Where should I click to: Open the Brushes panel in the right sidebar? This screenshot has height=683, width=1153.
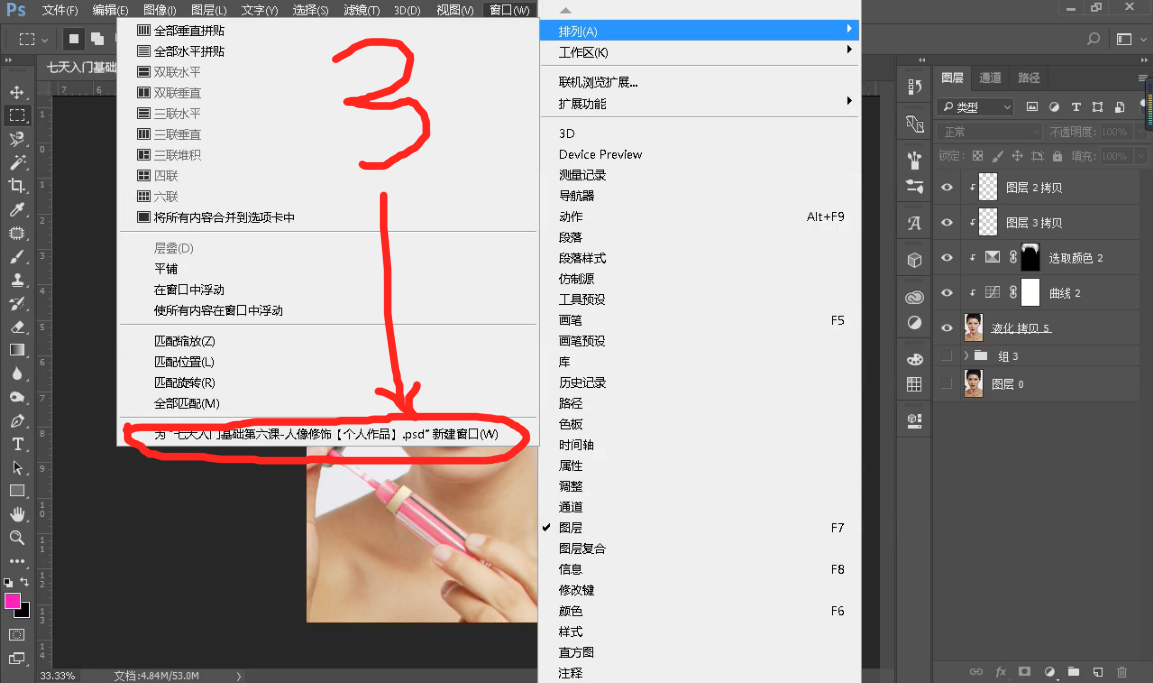[x=913, y=160]
